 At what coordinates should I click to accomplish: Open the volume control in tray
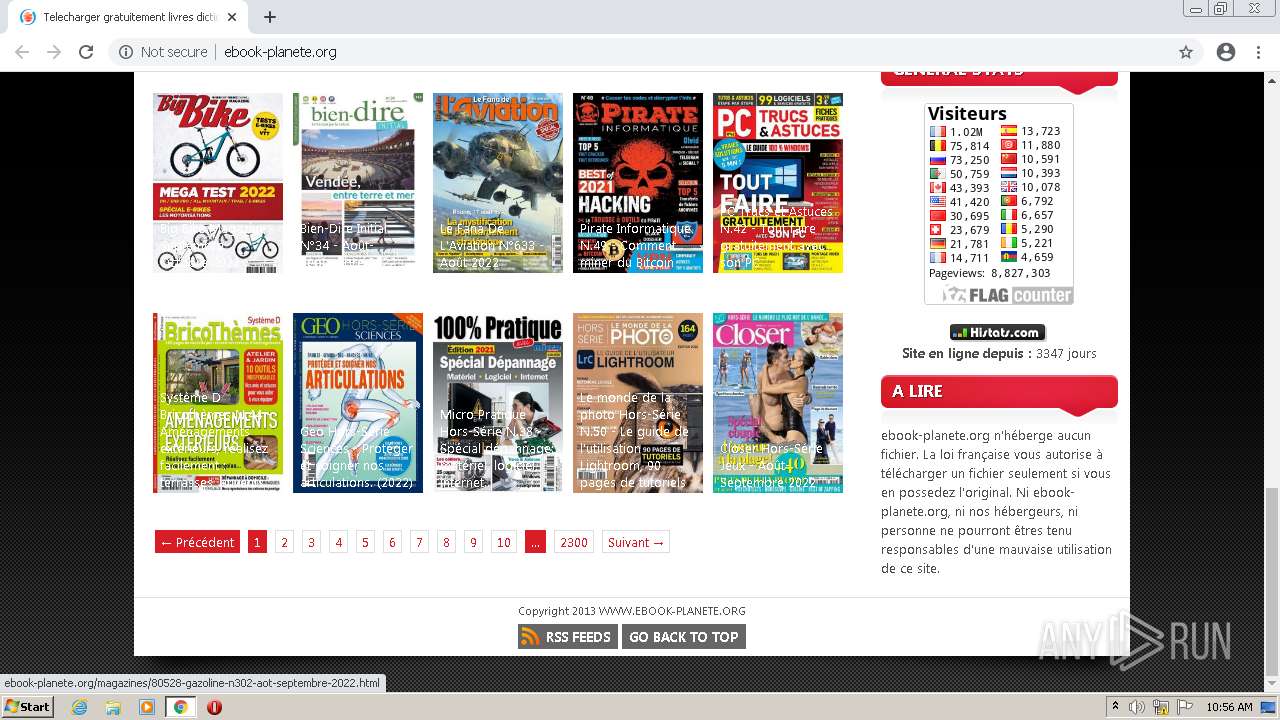coord(1136,707)
